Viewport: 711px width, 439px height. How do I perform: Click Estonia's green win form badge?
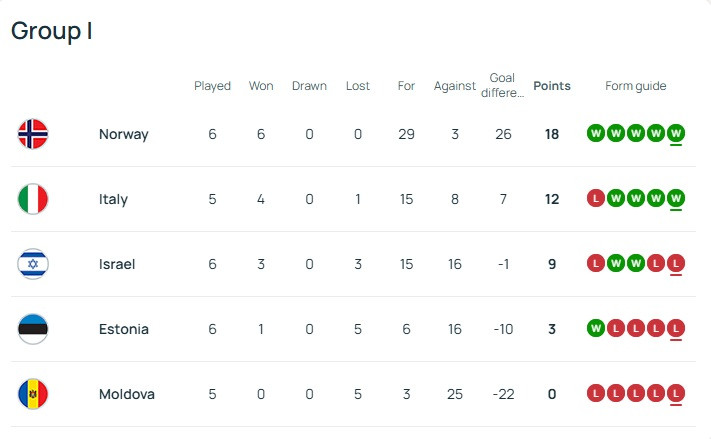596,329
